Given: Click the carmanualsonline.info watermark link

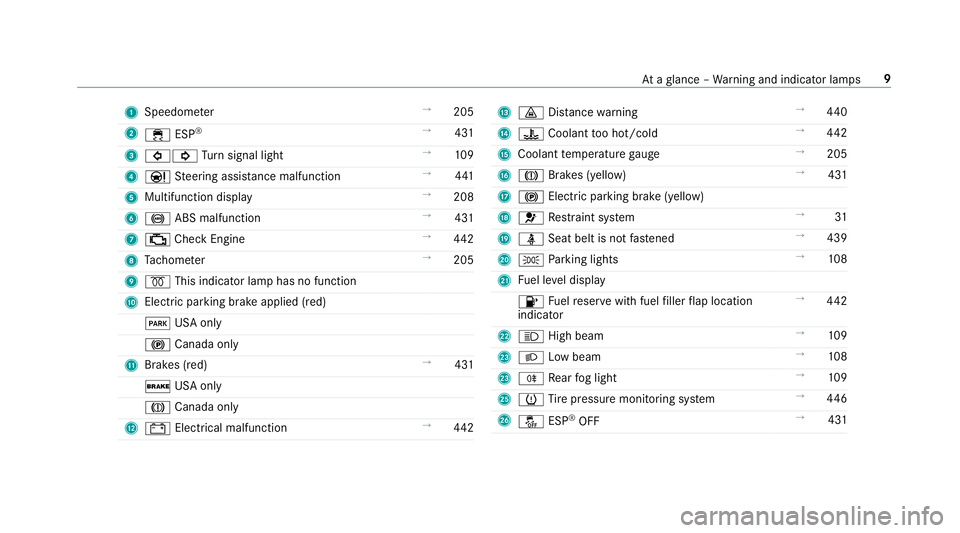Looking at the screenshot, I should click(812, 516).
